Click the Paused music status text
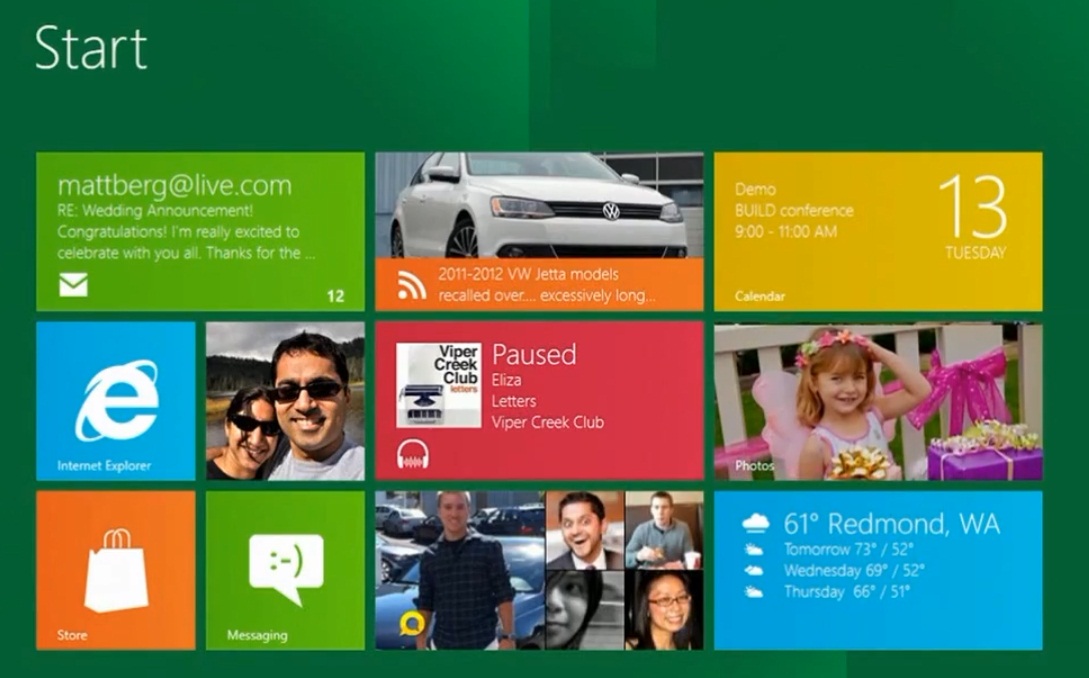Image resolution: width=1089 pixels, height=678 pixels. (x=534, y=354)
